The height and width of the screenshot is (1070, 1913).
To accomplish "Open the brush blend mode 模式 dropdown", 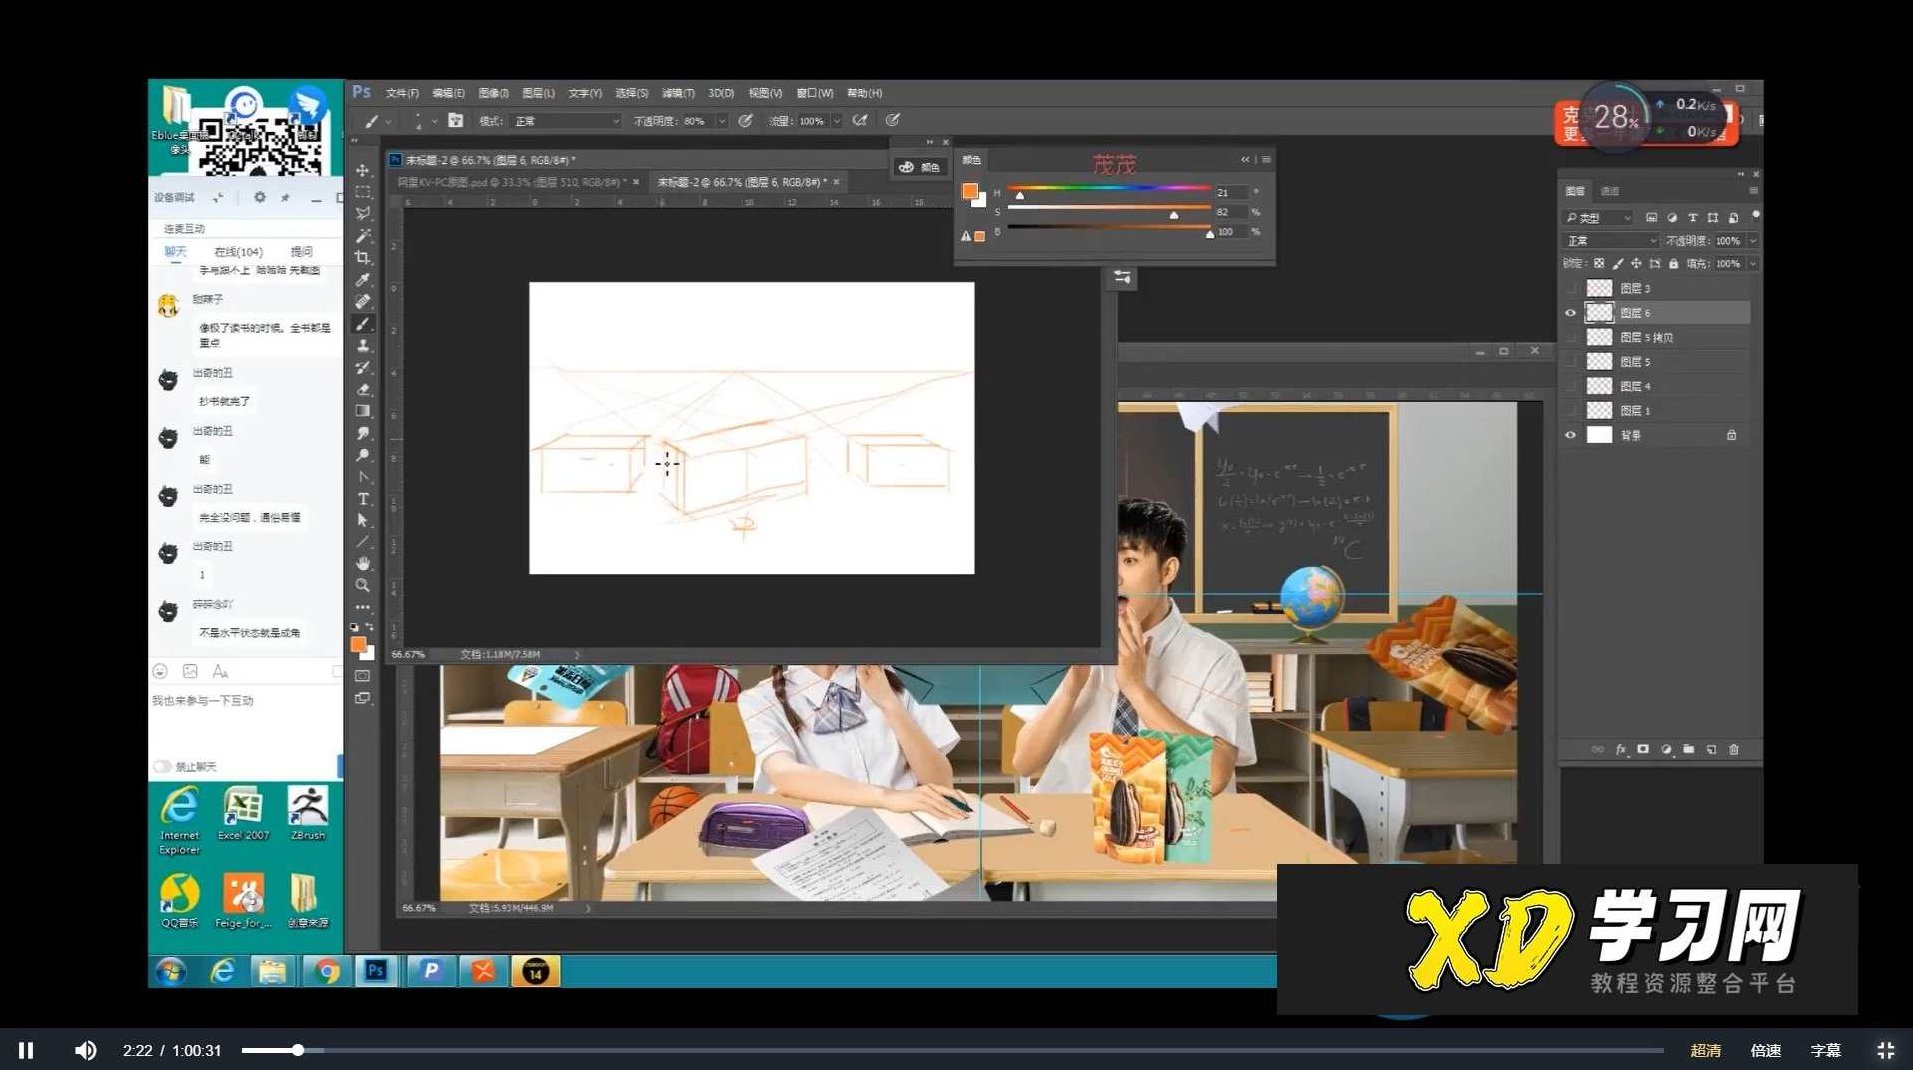I will 566,121.
